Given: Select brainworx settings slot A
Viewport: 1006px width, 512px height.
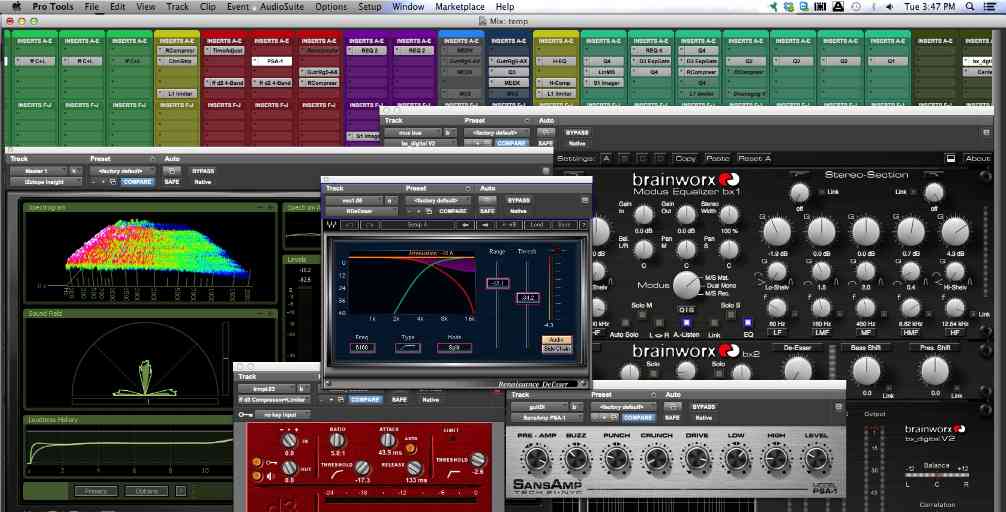Looking at the screenshot, I should (x=606, y=158).
